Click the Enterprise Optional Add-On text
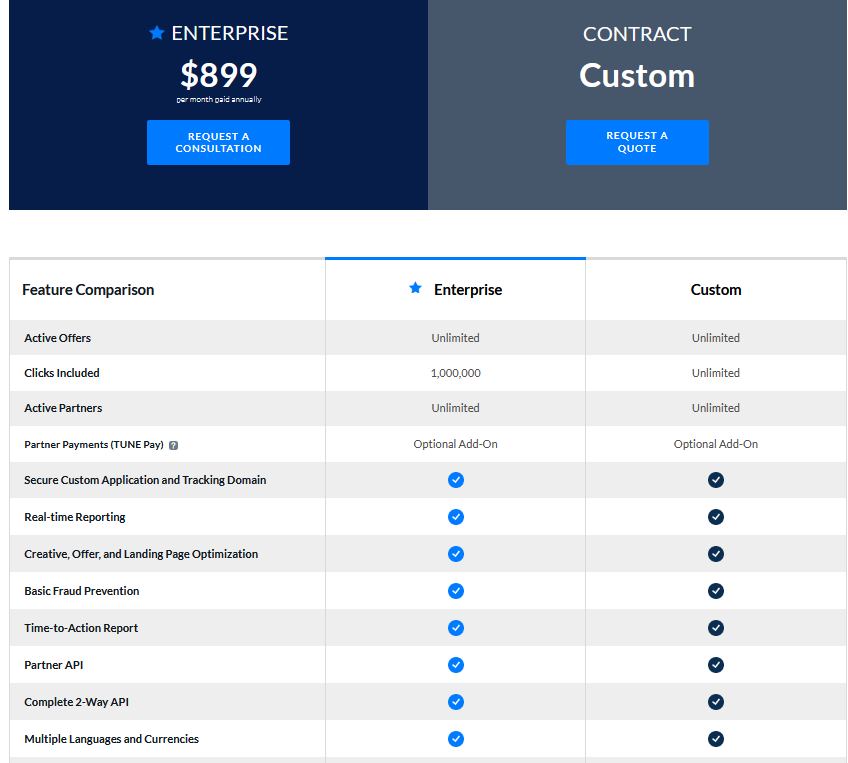Viewport: 848px width, 763px height. pos(455,444)
